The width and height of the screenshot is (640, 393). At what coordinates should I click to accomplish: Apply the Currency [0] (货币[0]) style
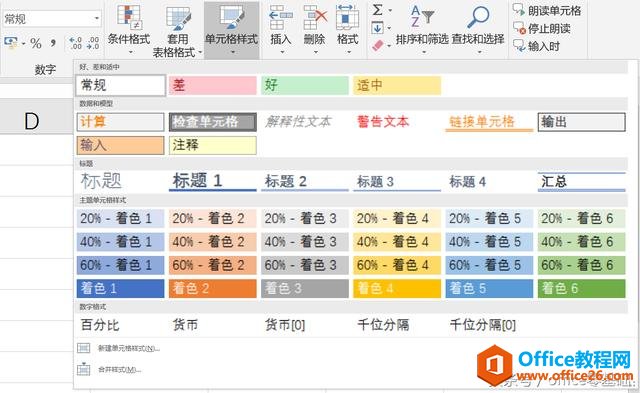tap(305, 325)
